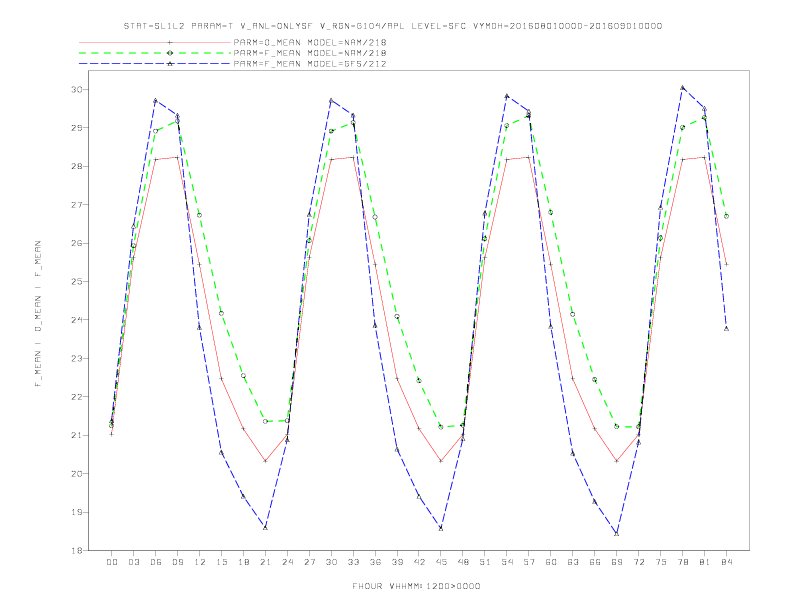Click x-axis forecast hour label 81
The height and width of the screenshot is (612, 792).
tap(705, 562)
